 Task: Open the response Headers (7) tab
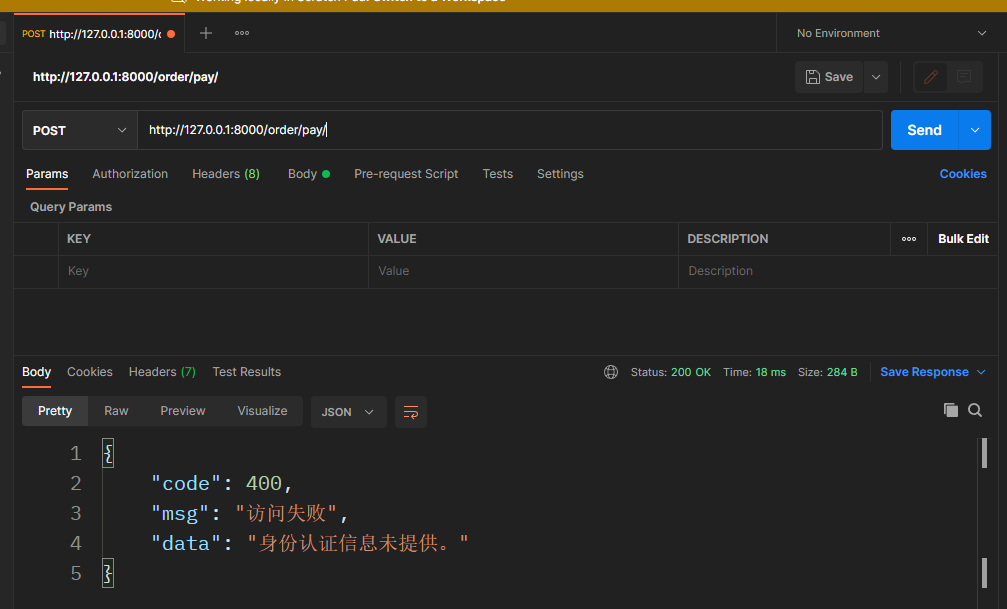click(x=162, y=372)
